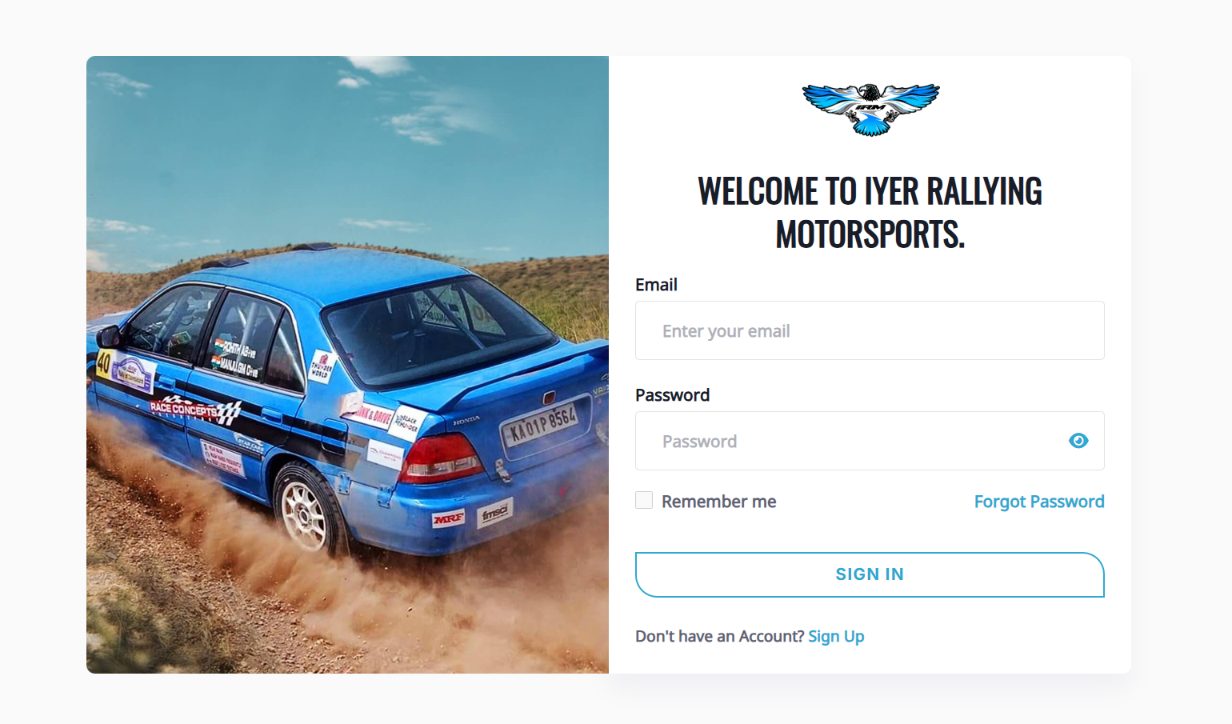Toggle password visibility with the eye icon
Image resolution: width=1232 pixels, height=724 pixels.
[1078, 441]
